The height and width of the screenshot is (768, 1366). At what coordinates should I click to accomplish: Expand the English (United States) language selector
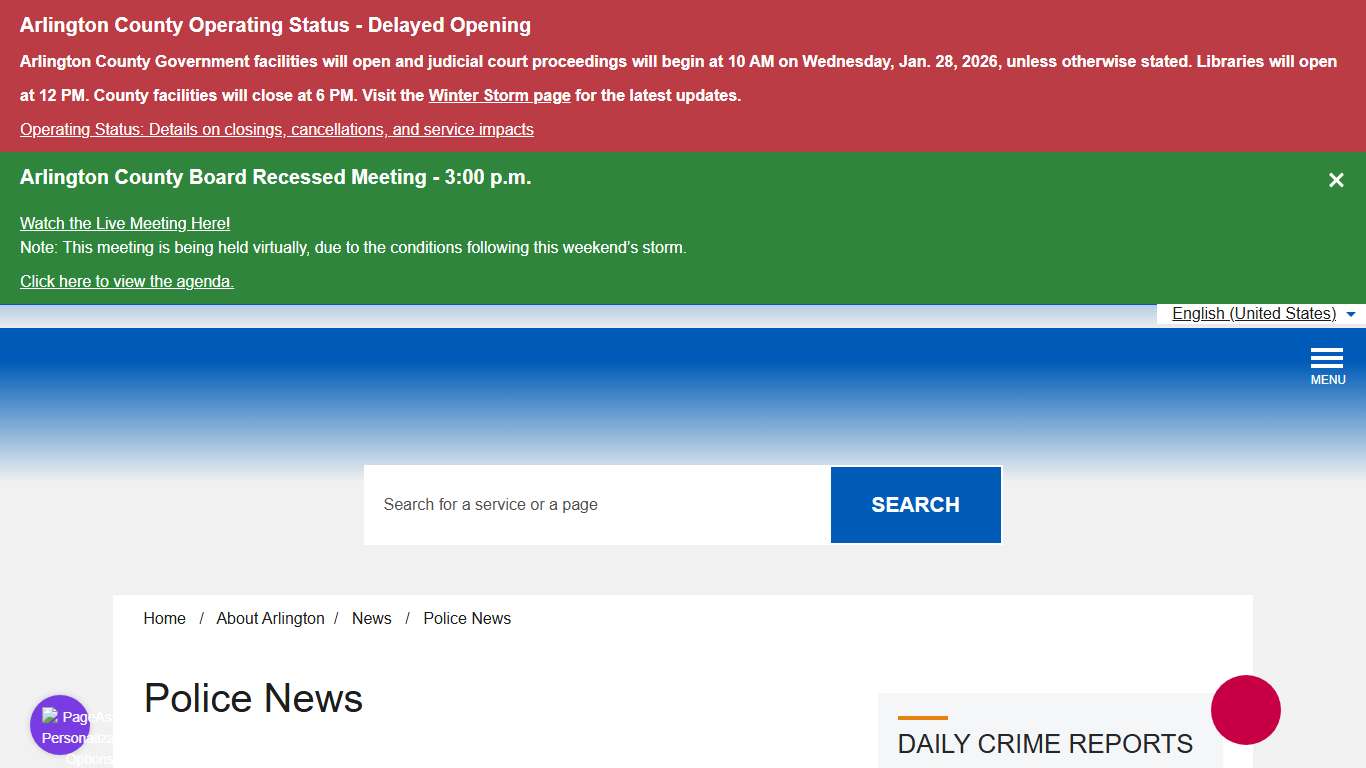(1253, 313)
